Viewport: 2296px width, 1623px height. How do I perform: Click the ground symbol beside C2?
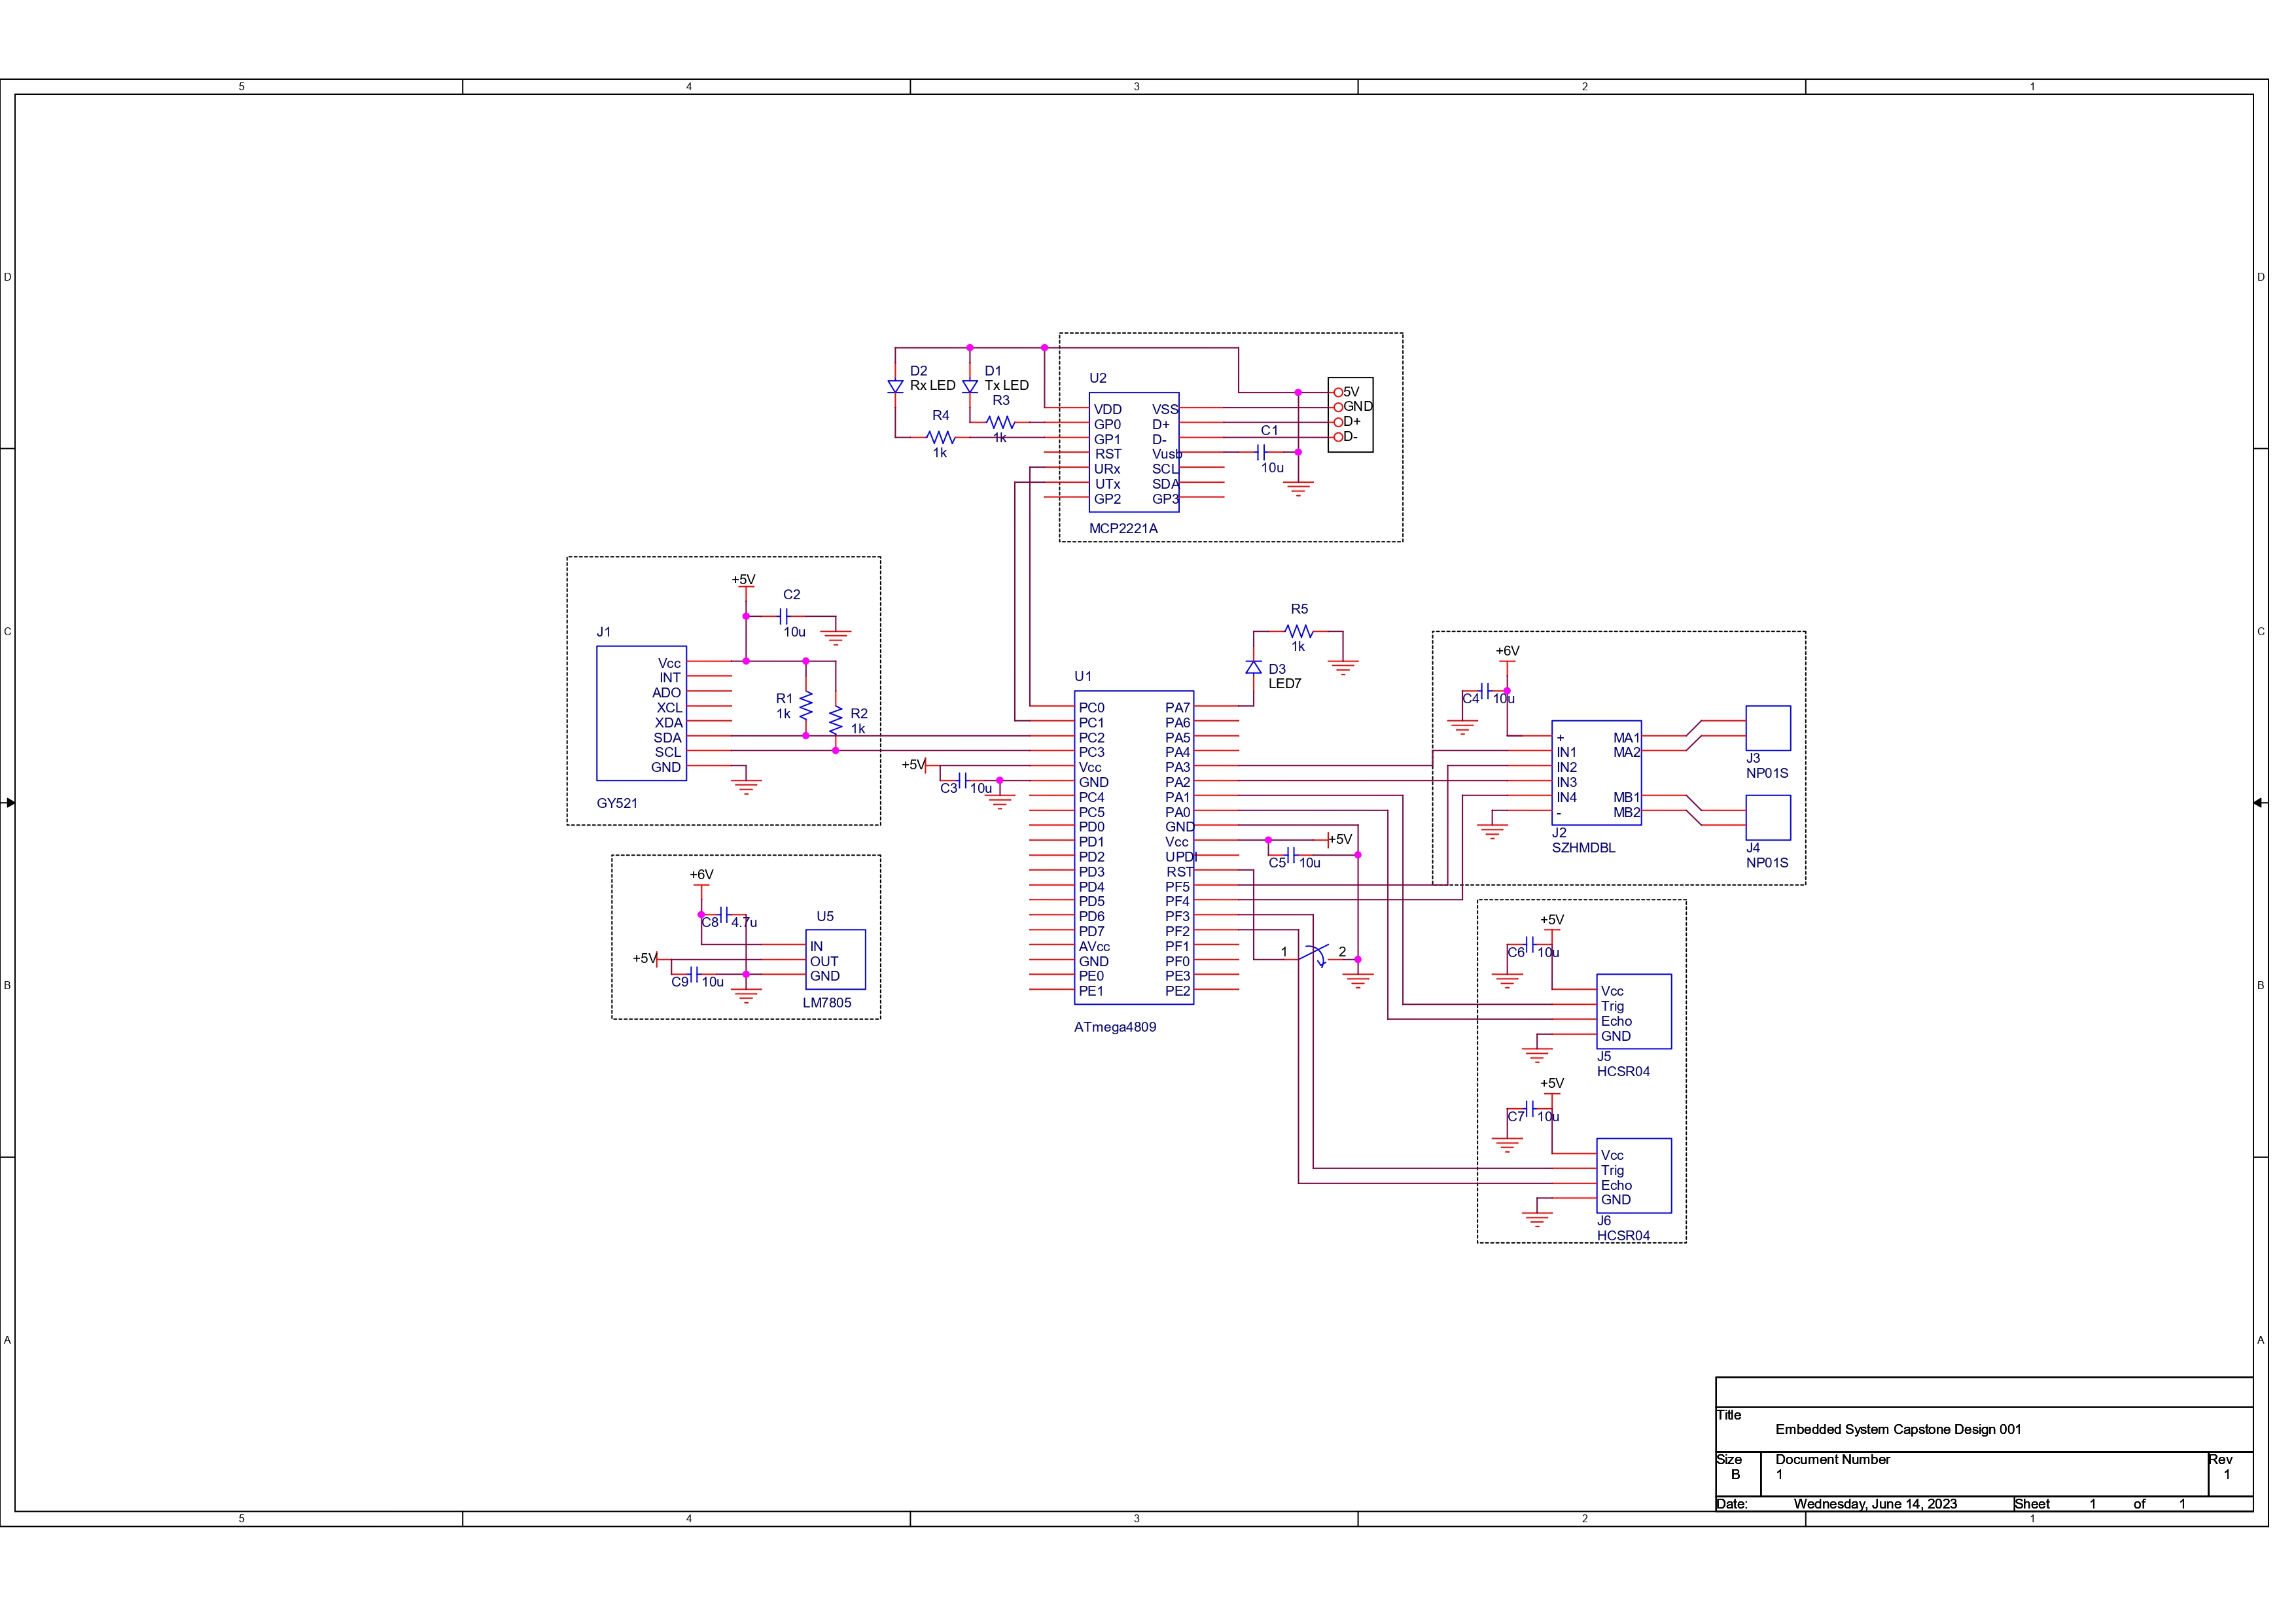(836, 637)
